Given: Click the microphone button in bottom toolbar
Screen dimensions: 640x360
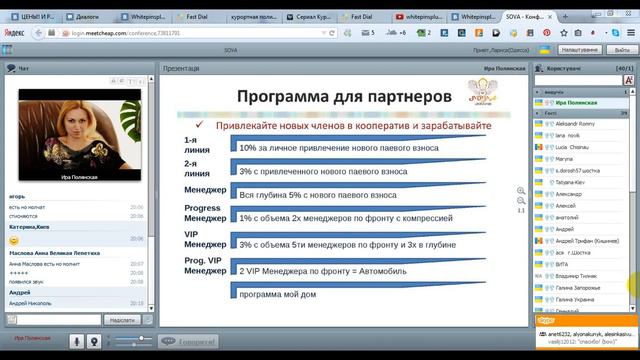Looking at the screenshot, I should [x=76, y=341].
